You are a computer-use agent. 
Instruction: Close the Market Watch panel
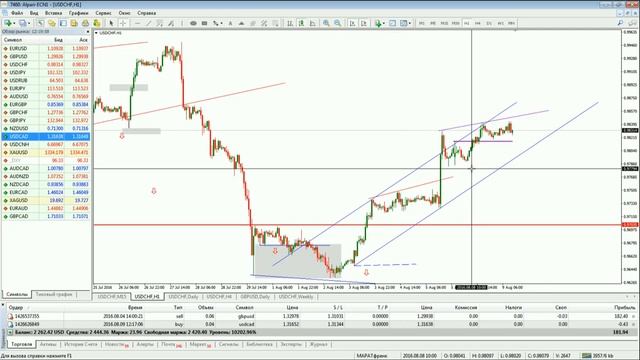[88, 31]
